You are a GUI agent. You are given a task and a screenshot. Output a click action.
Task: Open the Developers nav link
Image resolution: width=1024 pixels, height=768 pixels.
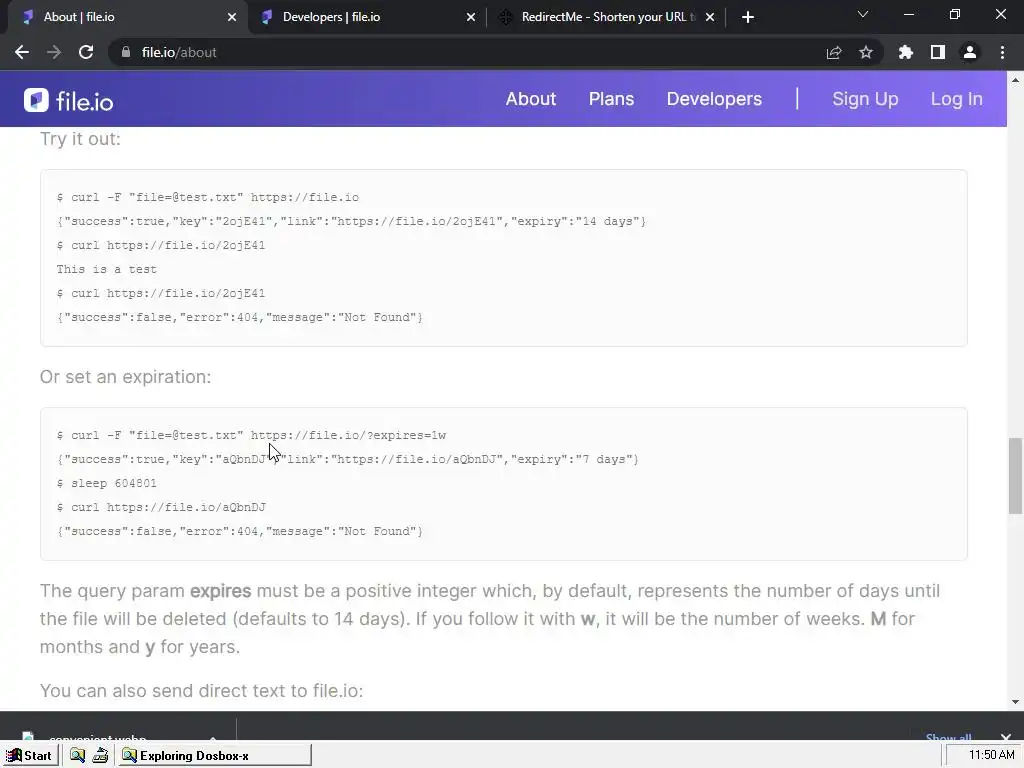coord(714,99)
